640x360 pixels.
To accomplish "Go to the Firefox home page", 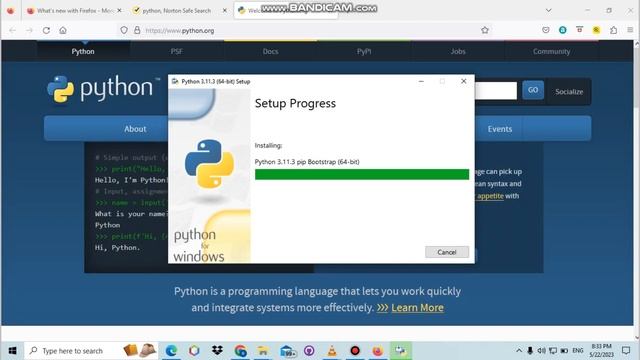I will 63,30.
